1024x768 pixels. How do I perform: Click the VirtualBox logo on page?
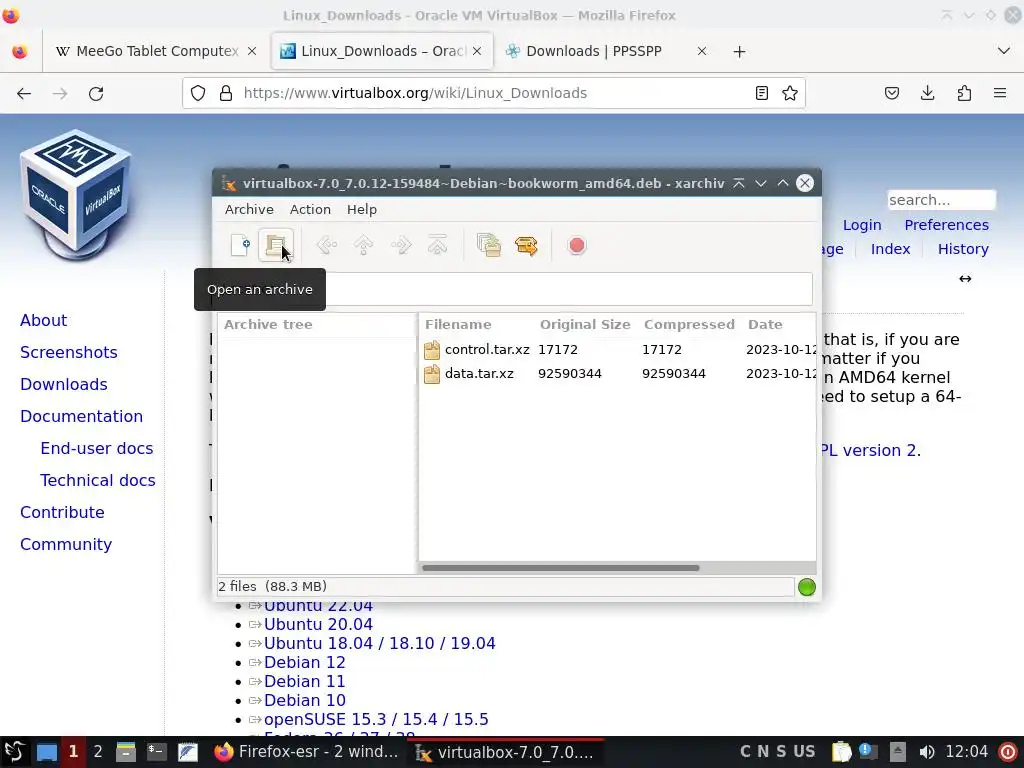(x=76, y=194)
